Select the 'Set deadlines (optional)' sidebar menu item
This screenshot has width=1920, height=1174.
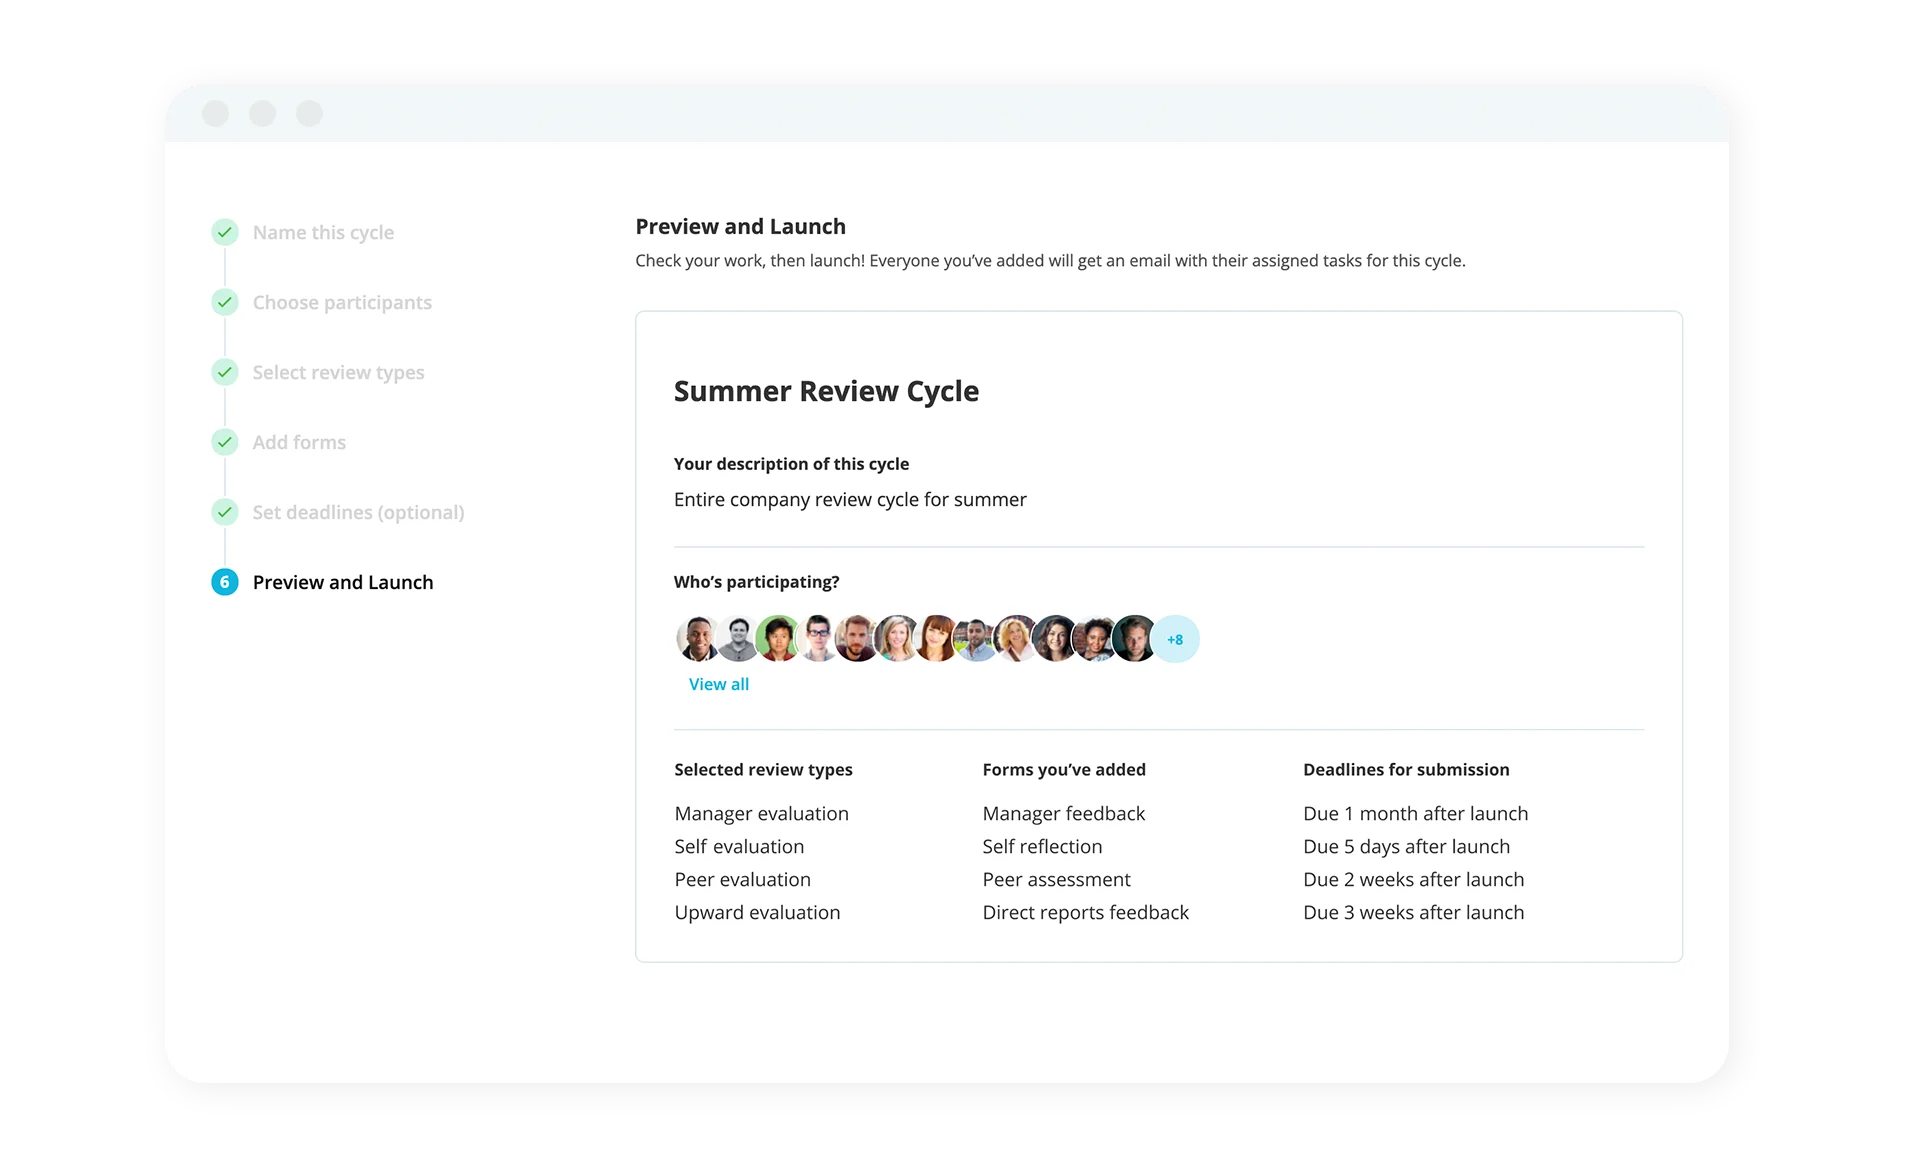pos(358,512)
